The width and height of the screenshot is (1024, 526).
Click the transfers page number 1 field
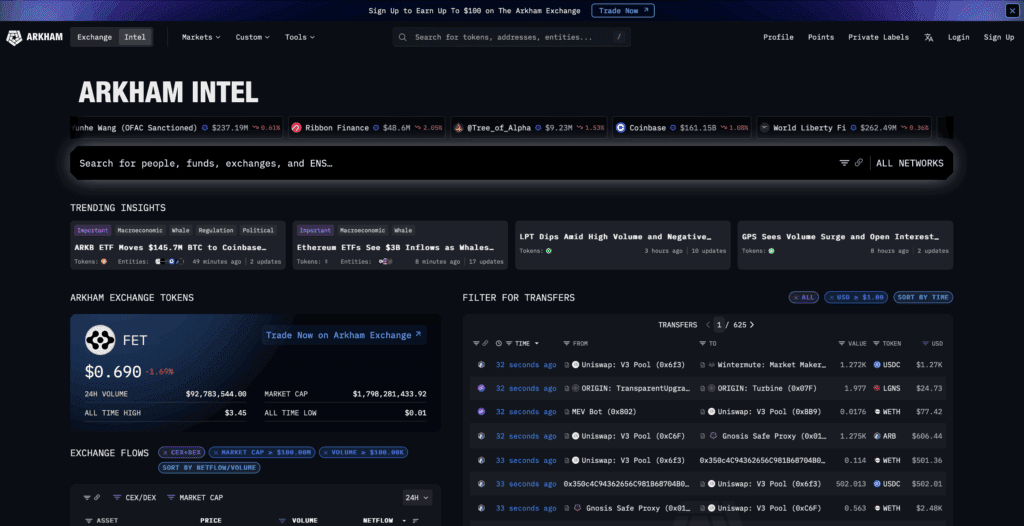719,325
